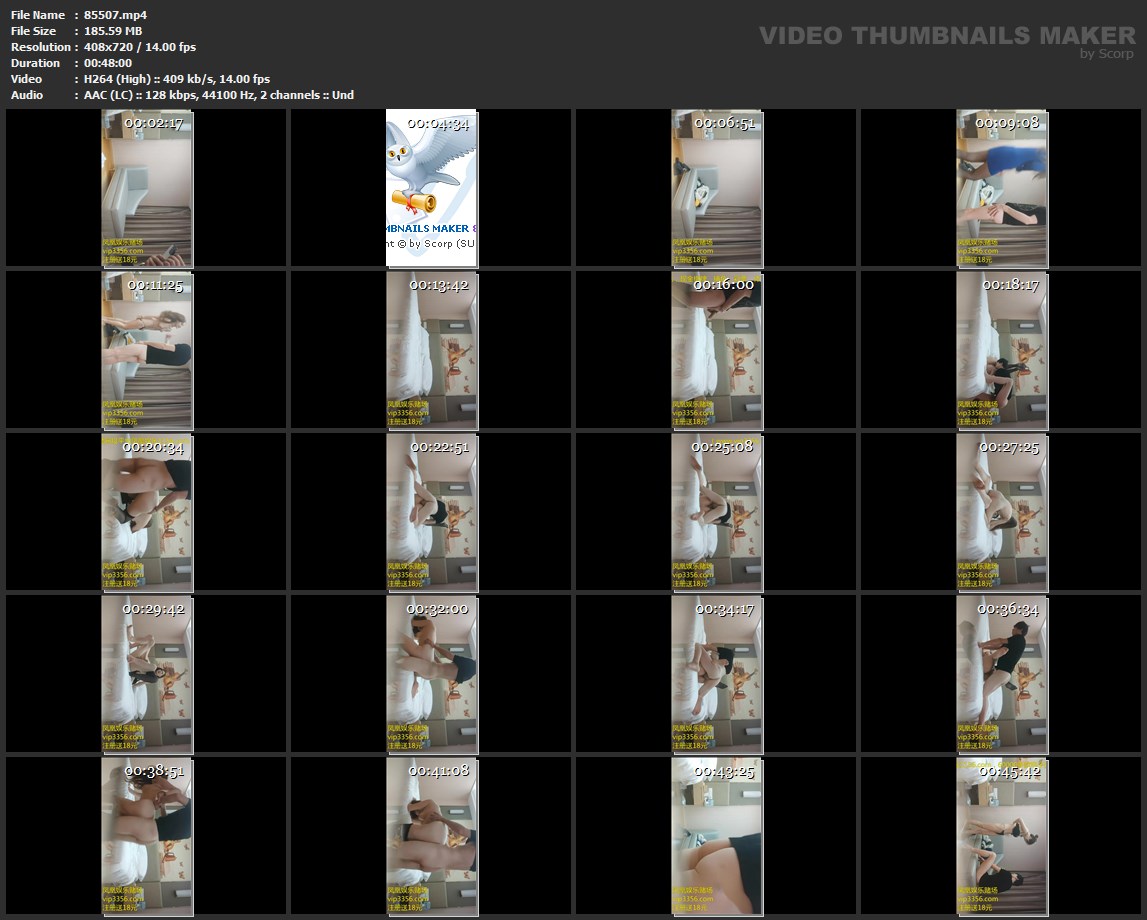Screen dimensions: 1147x920
Task: Open the frame stamped 00:32:00
Action: coord(431,674)
